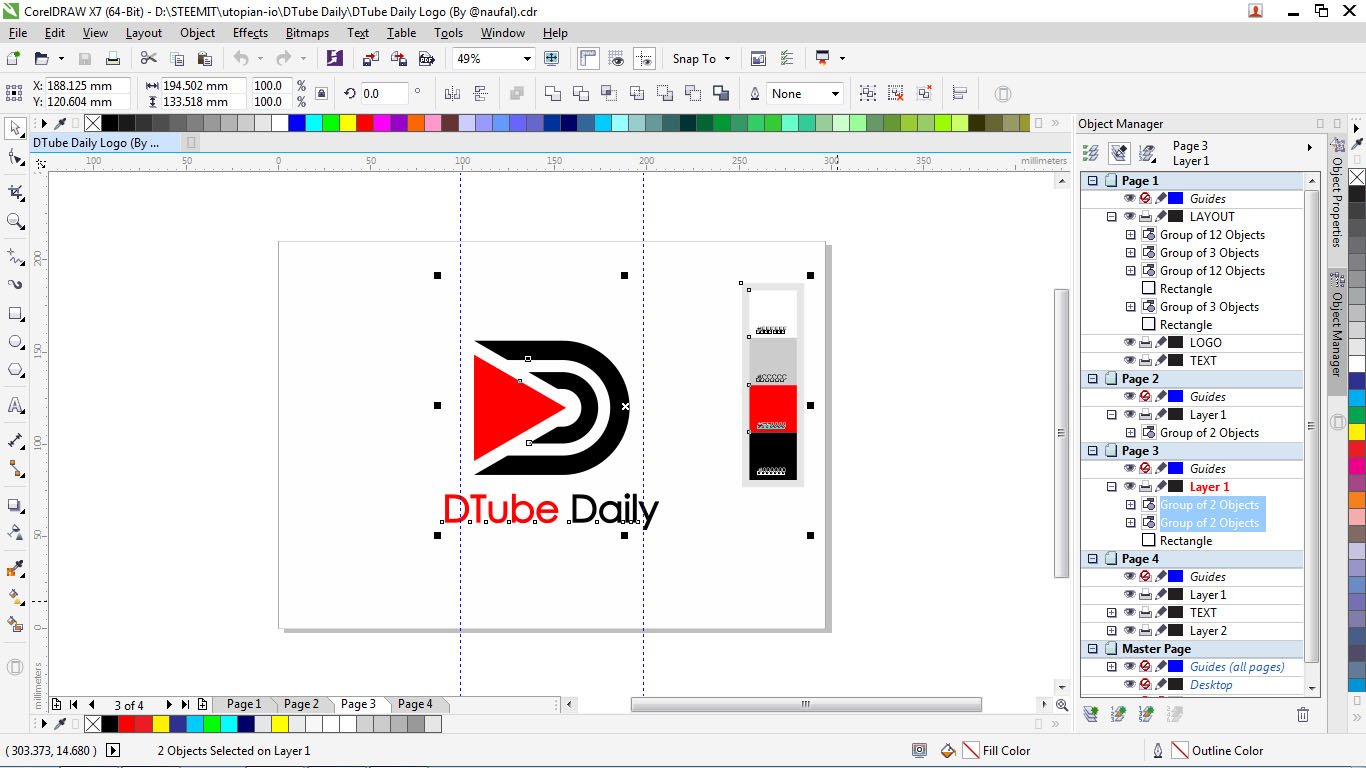The width and height of the screenshot is (1366, 768).
Task: Expand Guides (all pages) node
Action: (1112, 667)
